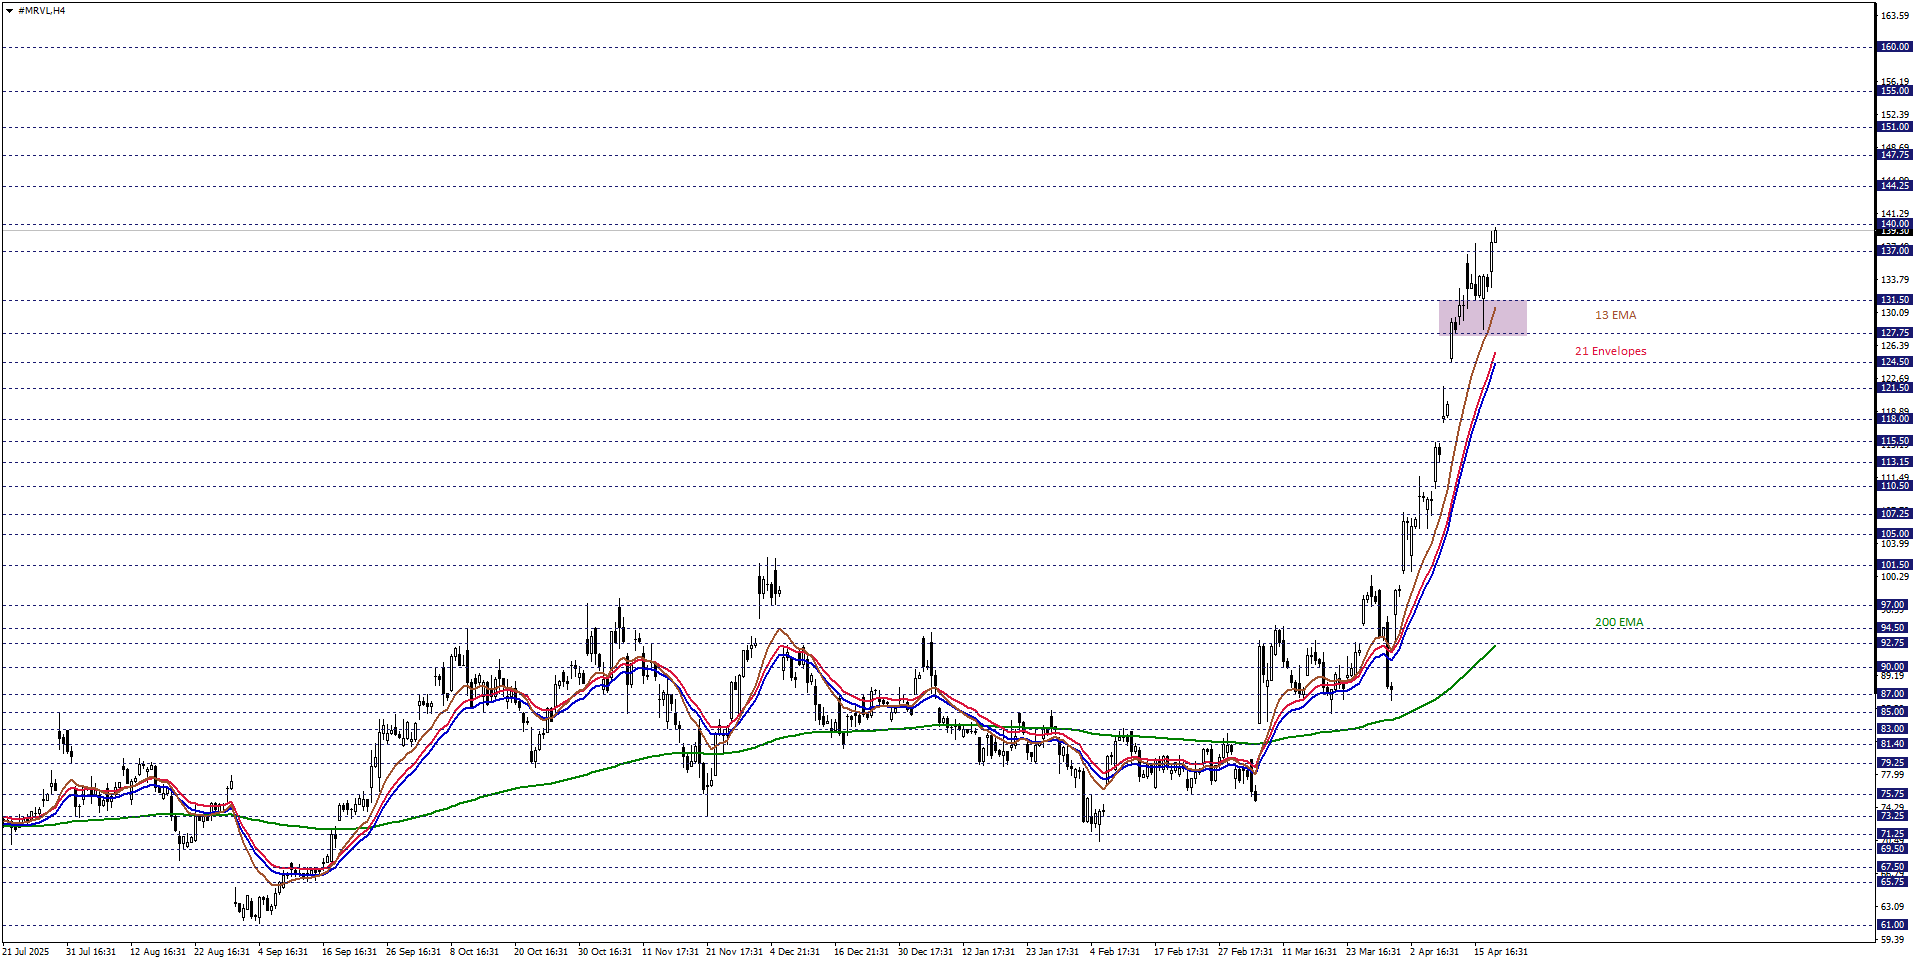Click the 131.50 price level tag

point(1894,300)
